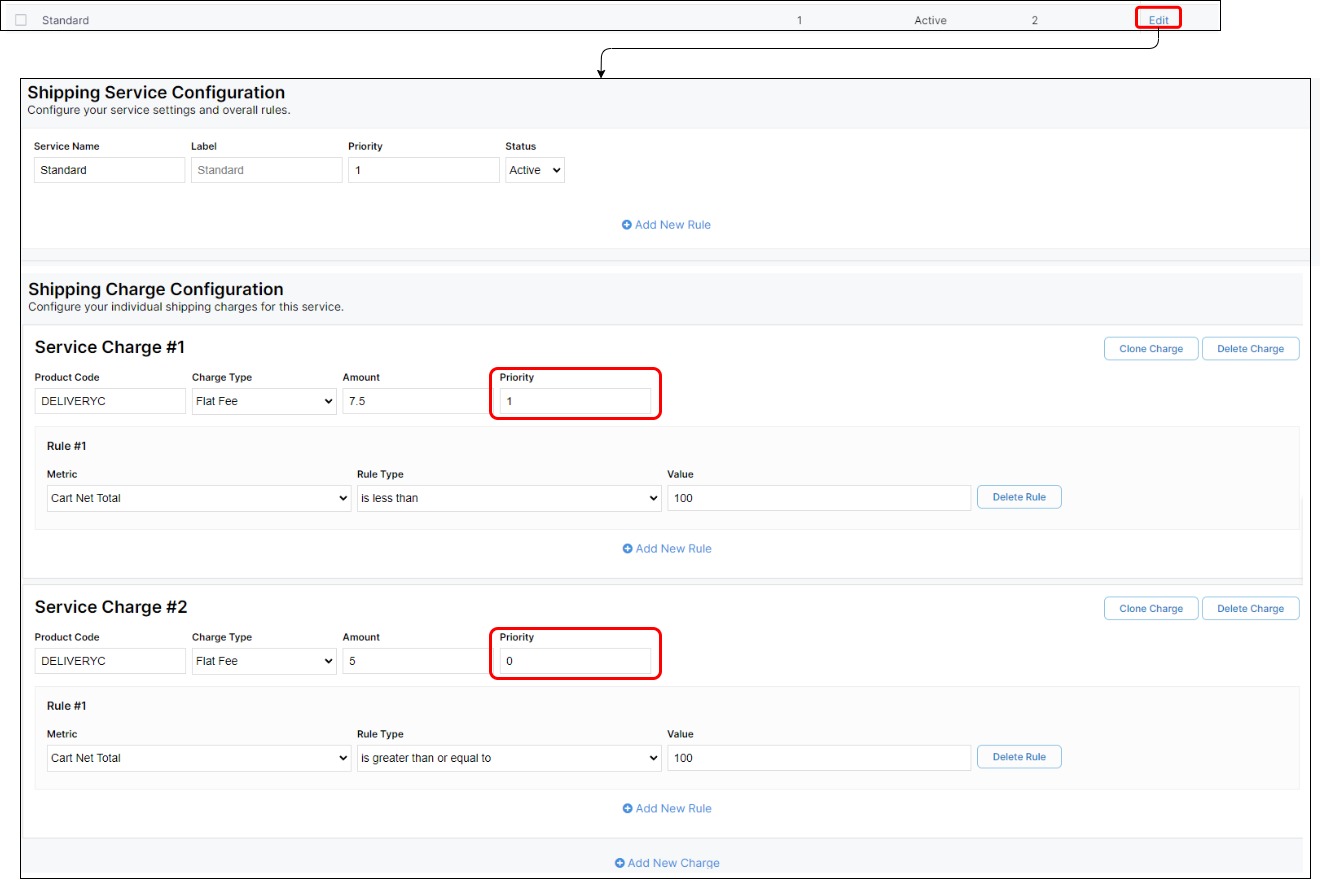Delete Service Charge #1
This screenshot has height=896, width=1321.
pos(1250,349)
